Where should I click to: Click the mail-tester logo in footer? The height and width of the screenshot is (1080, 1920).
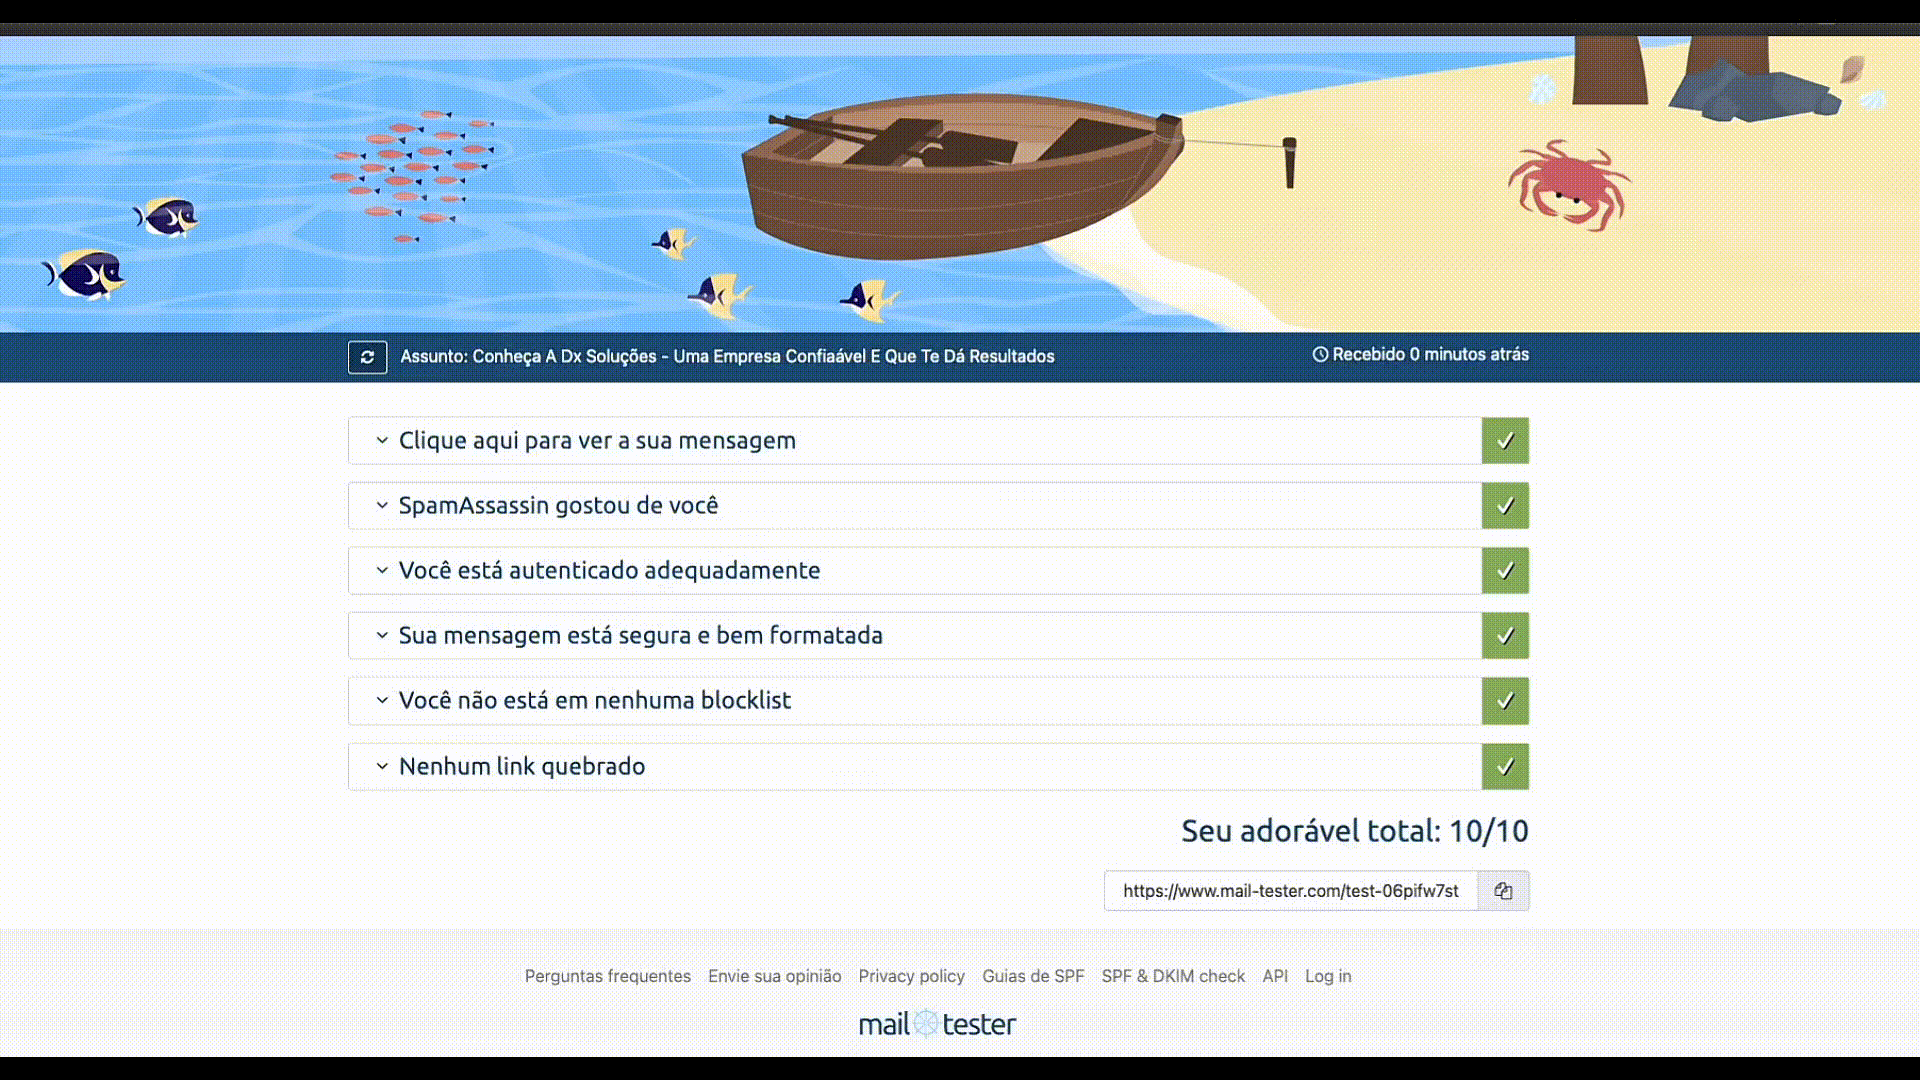click(937, 1024)
